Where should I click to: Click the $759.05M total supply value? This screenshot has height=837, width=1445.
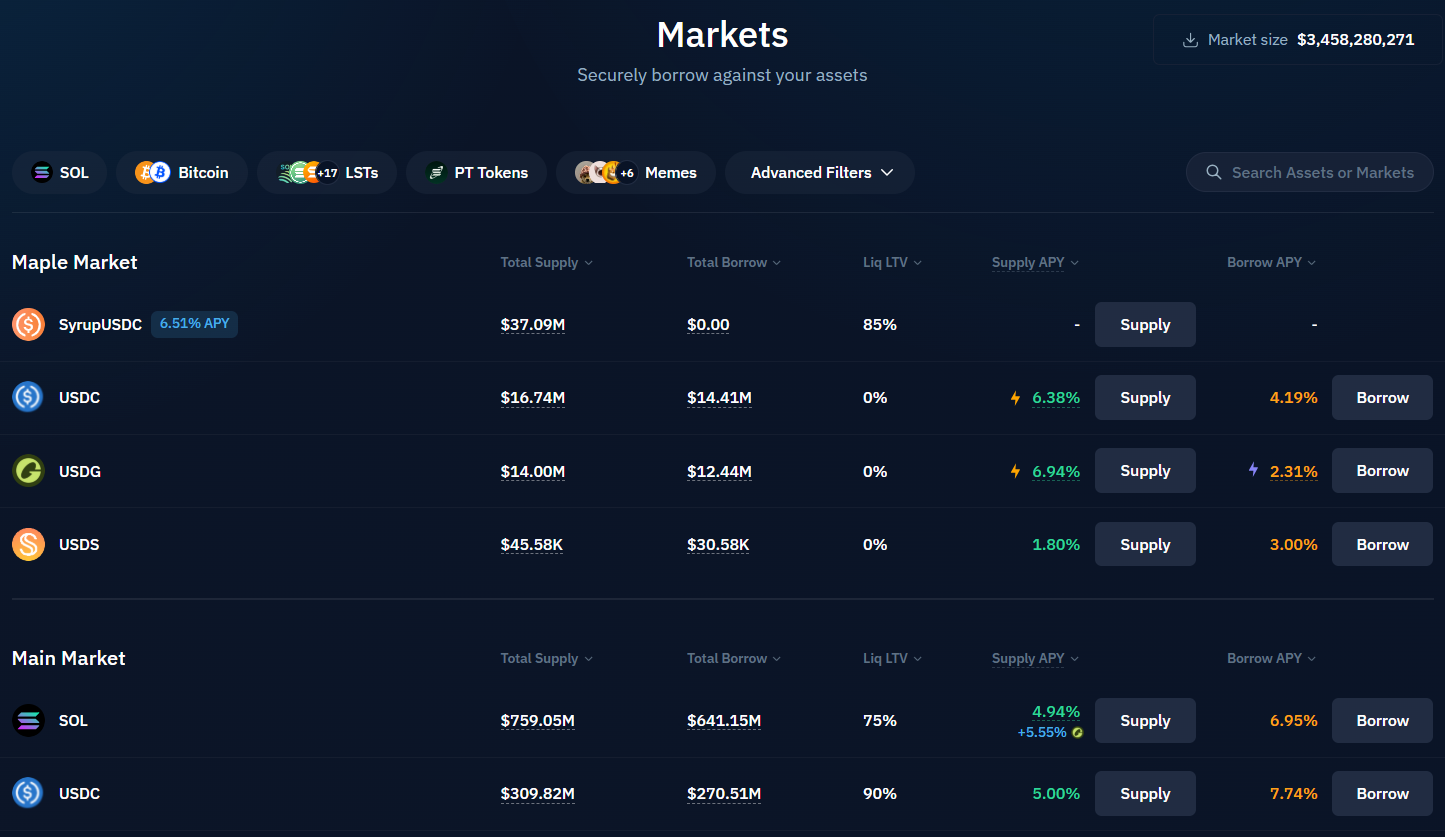[538, 721]
